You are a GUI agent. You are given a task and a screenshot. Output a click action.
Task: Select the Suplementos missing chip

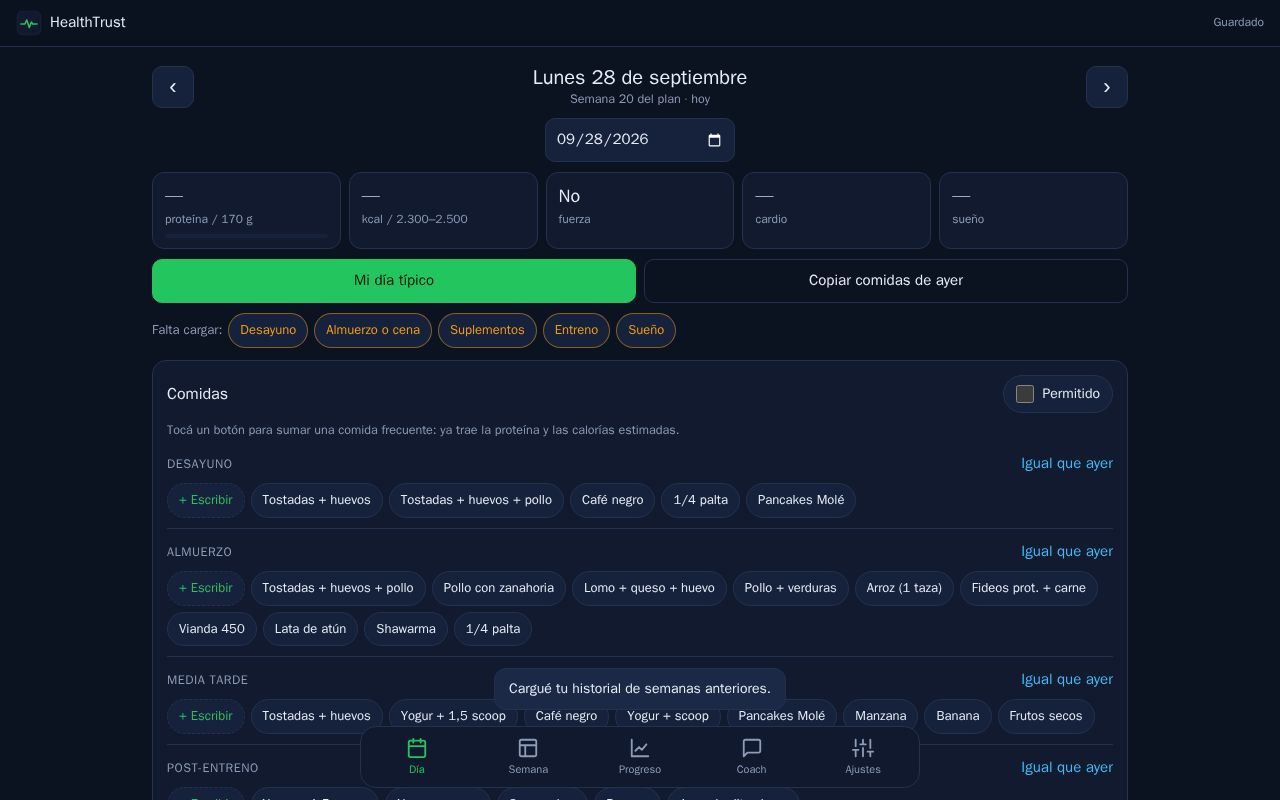(487, 330)
